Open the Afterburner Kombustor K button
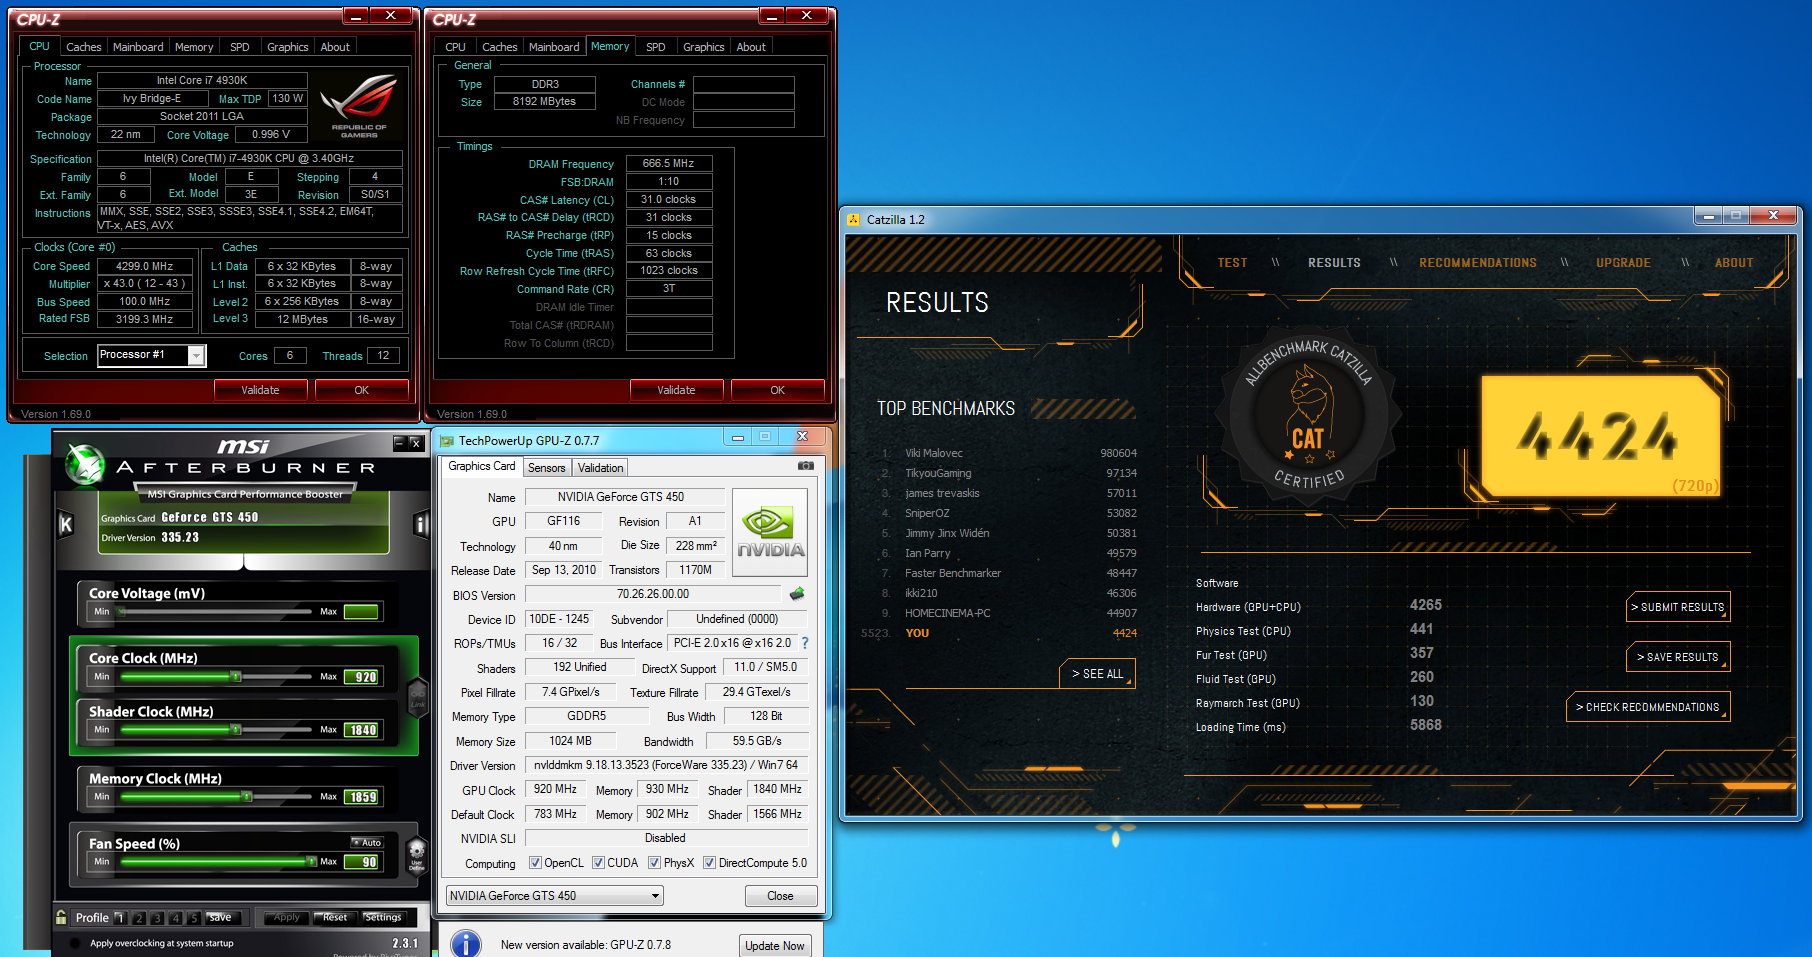Viewport: 1812px width, 957px height. (66, 524)
